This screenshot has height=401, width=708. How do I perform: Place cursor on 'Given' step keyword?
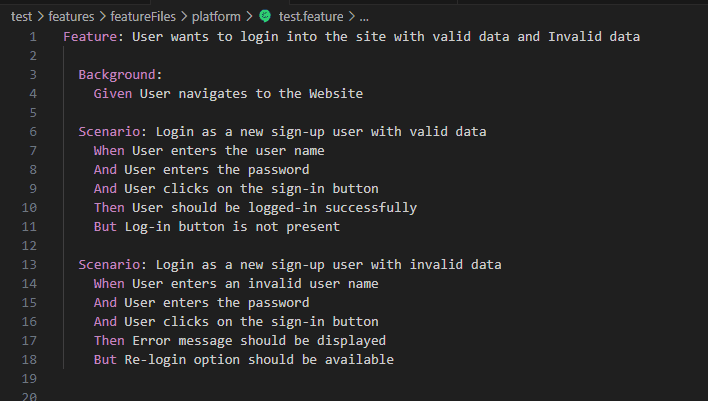(x=113, y=93)
